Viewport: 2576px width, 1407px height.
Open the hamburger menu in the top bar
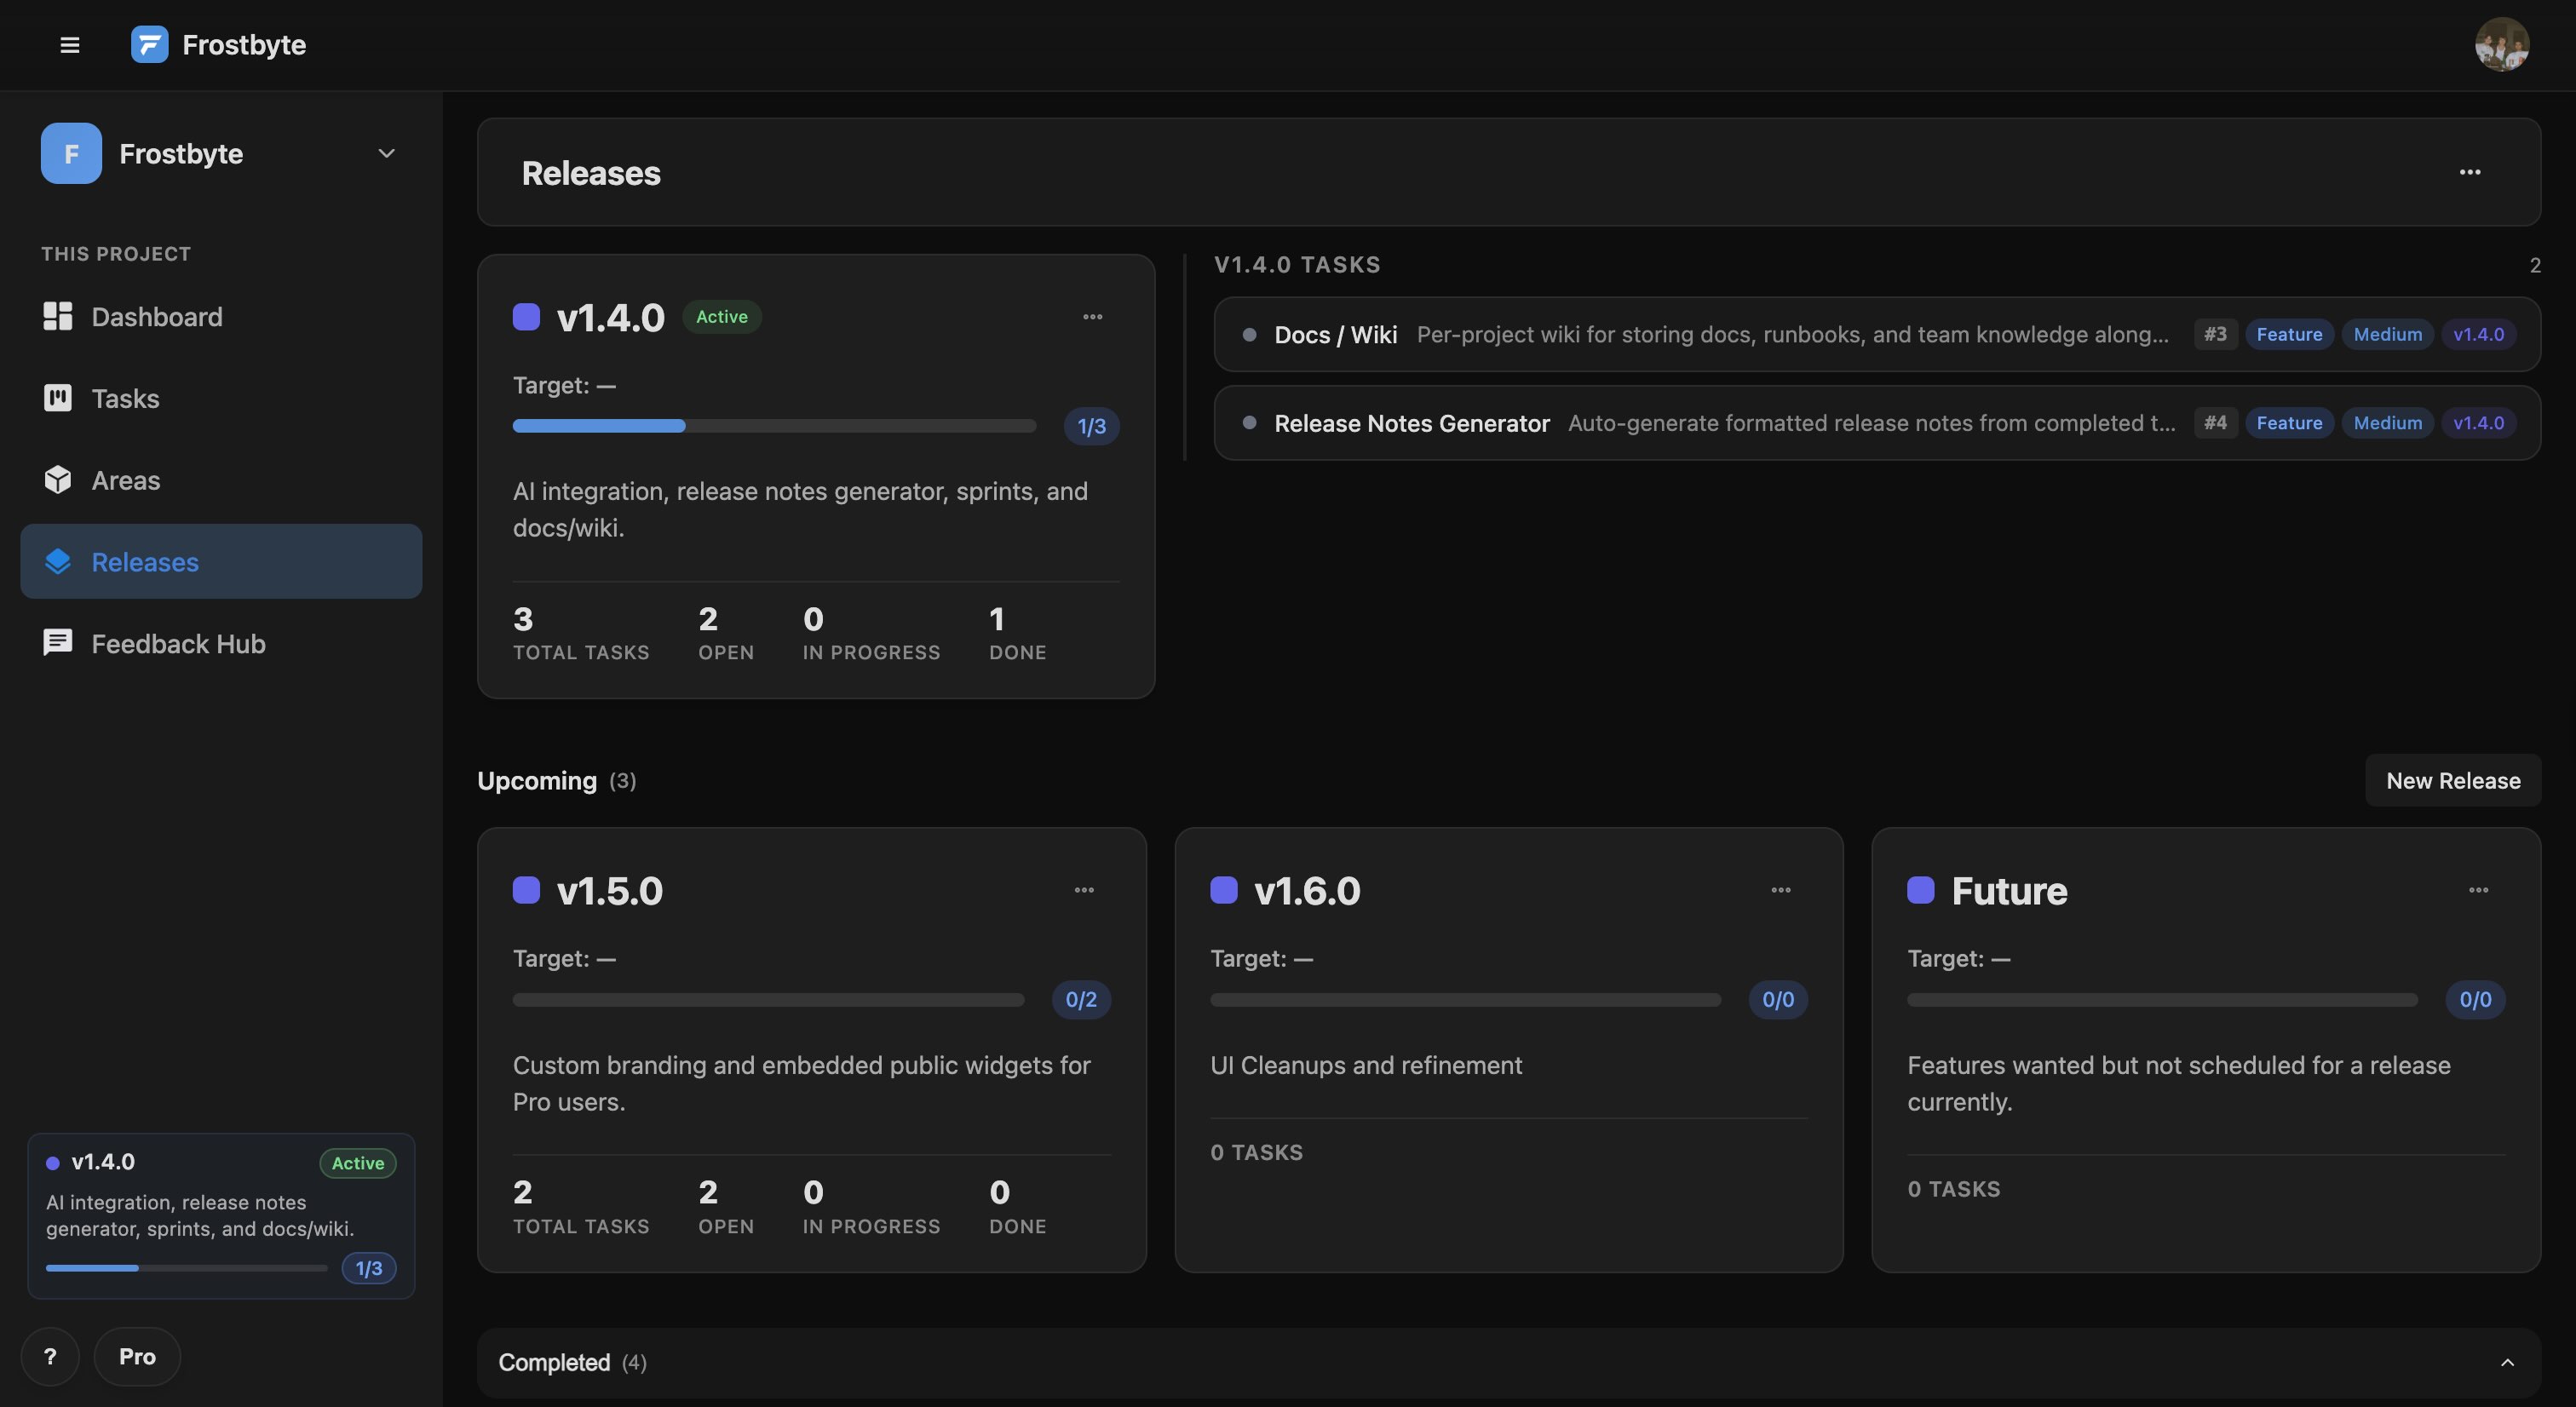pos(69,45)
